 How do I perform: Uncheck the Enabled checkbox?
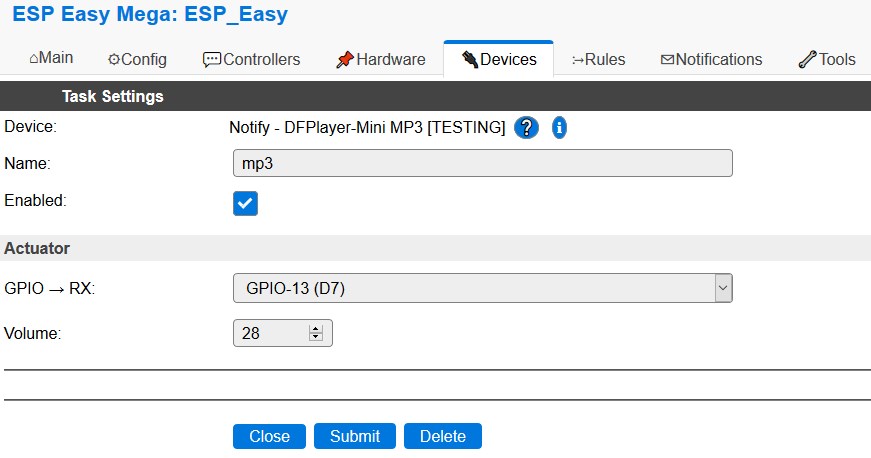coord(245,203)
